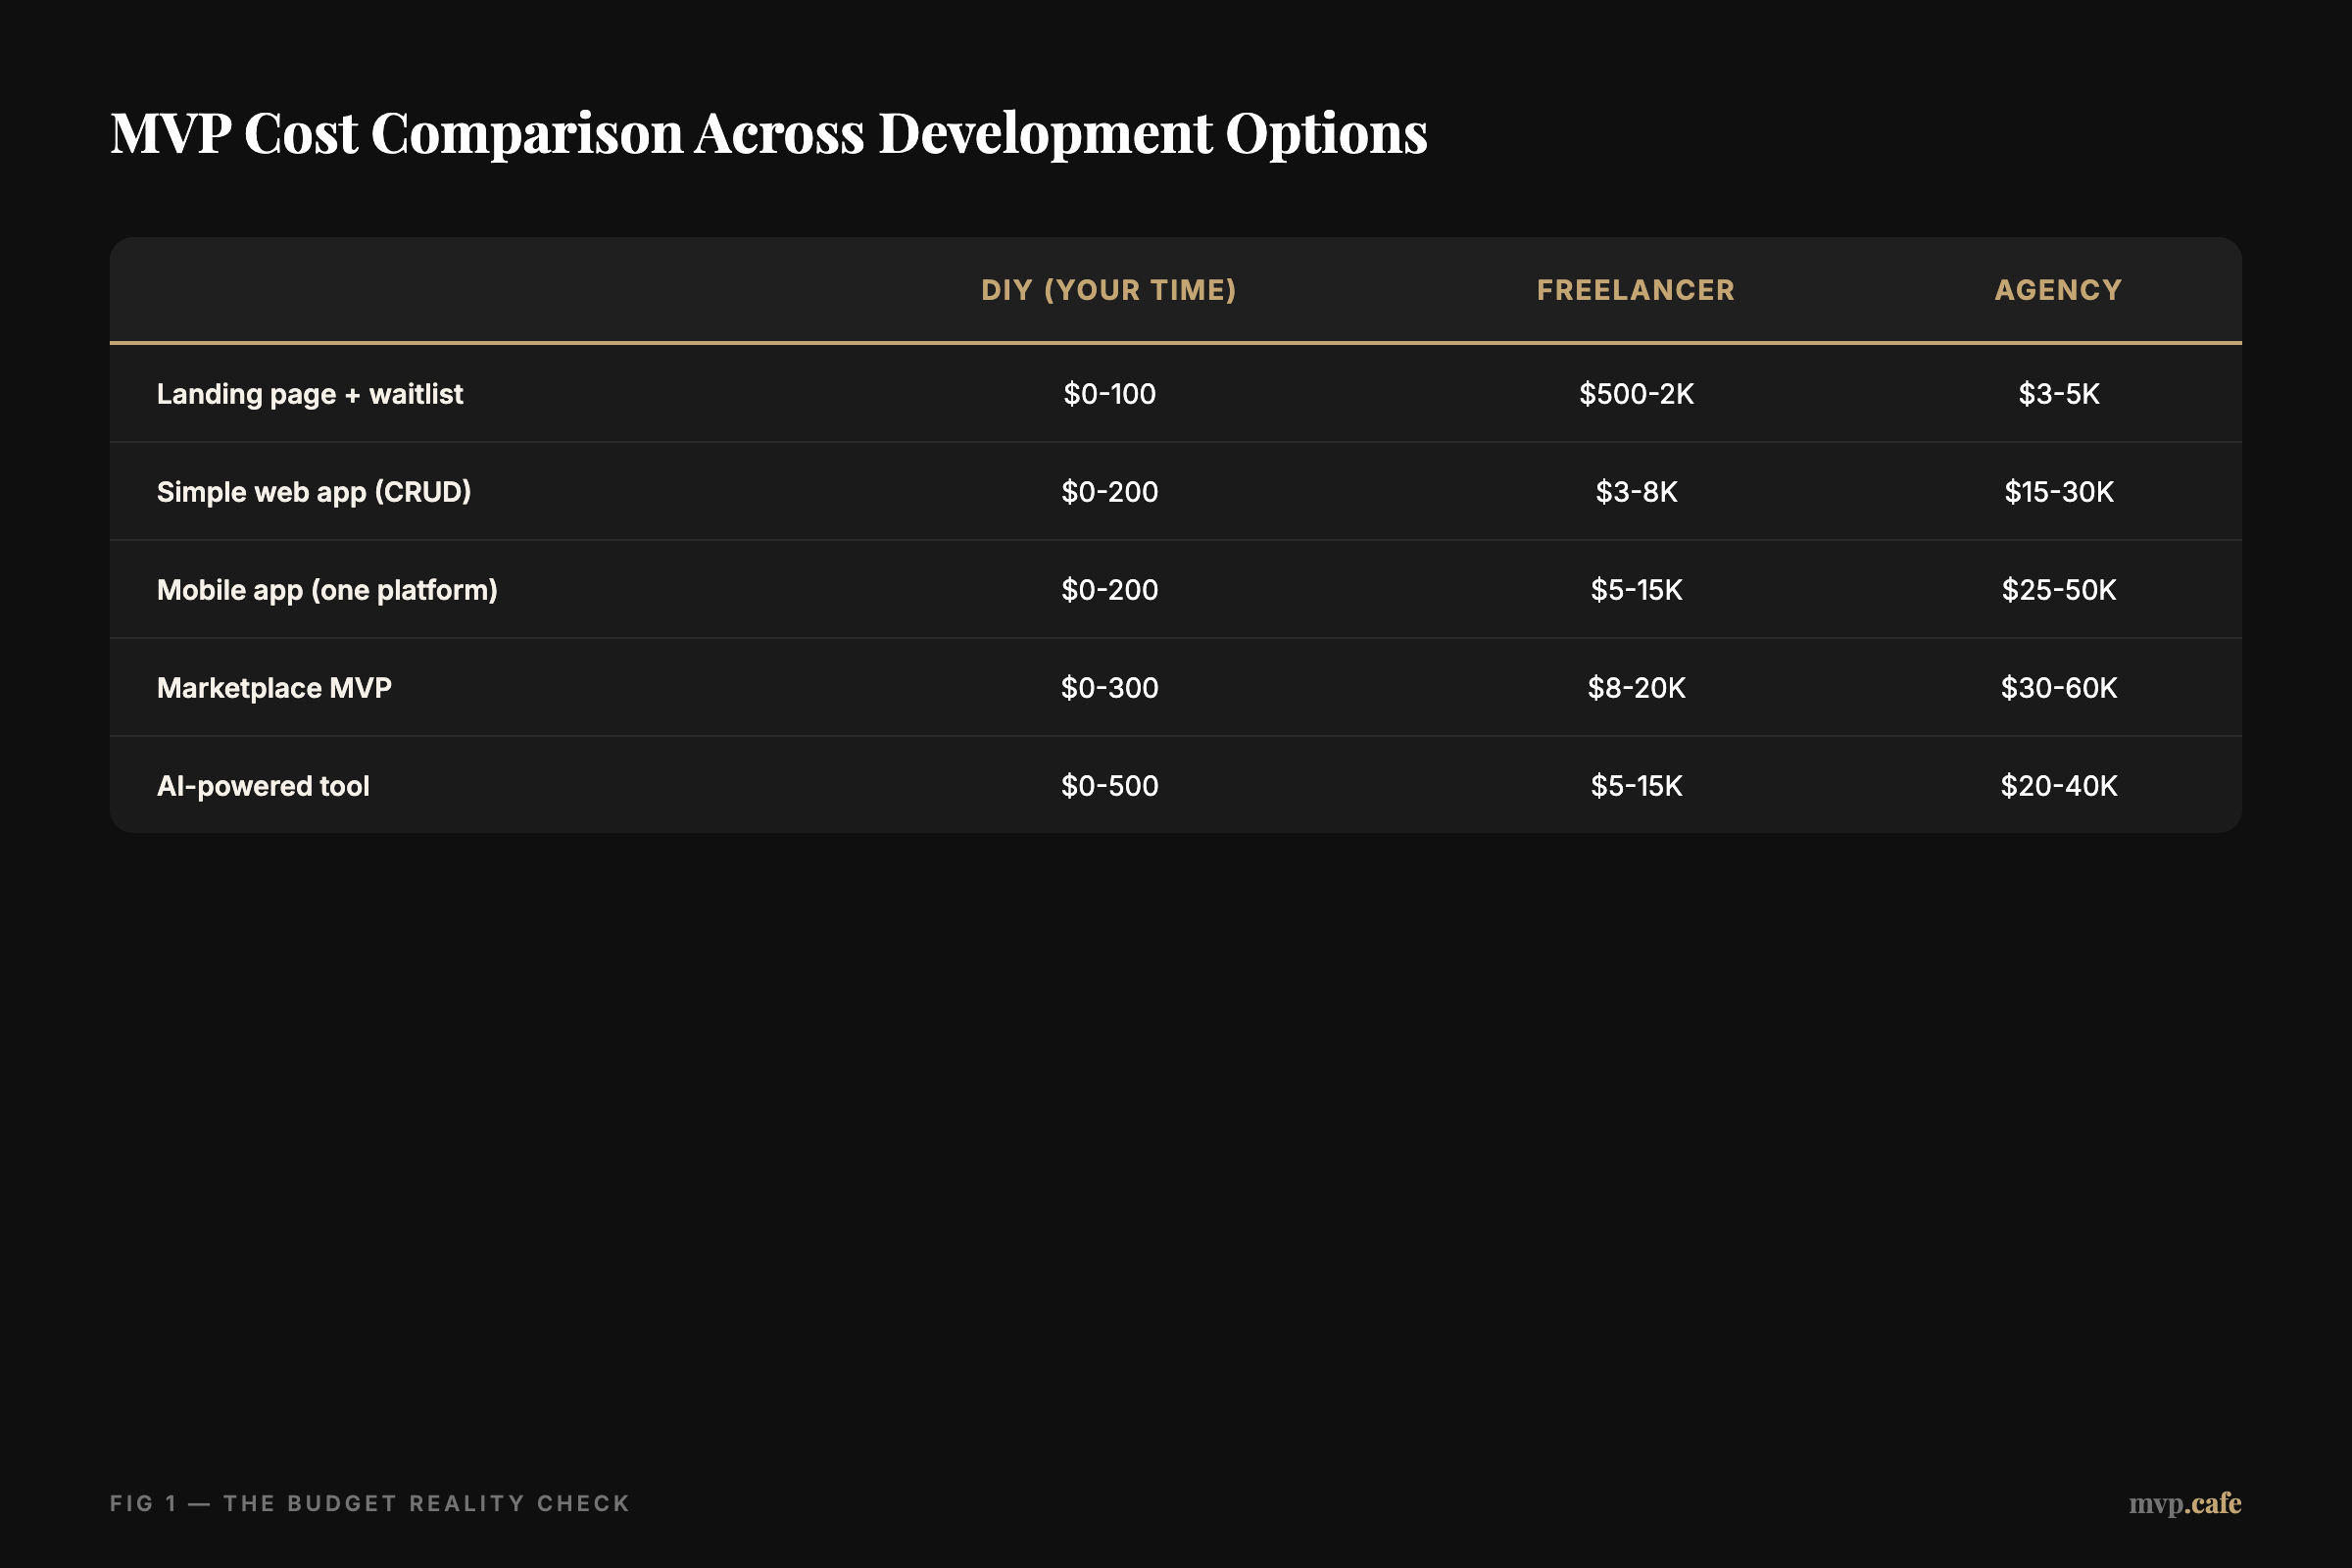Viewport: 2352px width, 1568px height.
Task: Click the FIG 1 caption text
Action: click(x=369, y=1503)
